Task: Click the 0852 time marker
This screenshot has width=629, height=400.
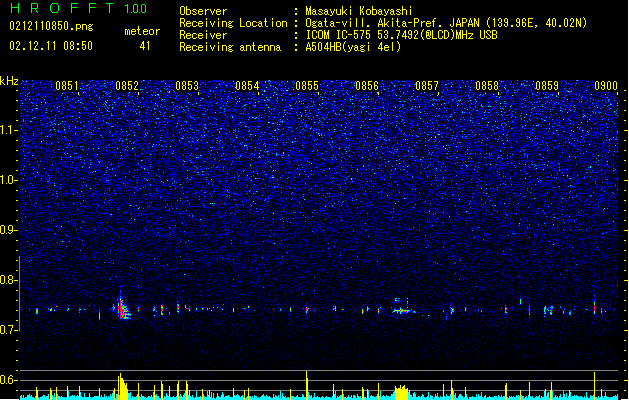Action: tap(127, 86)
